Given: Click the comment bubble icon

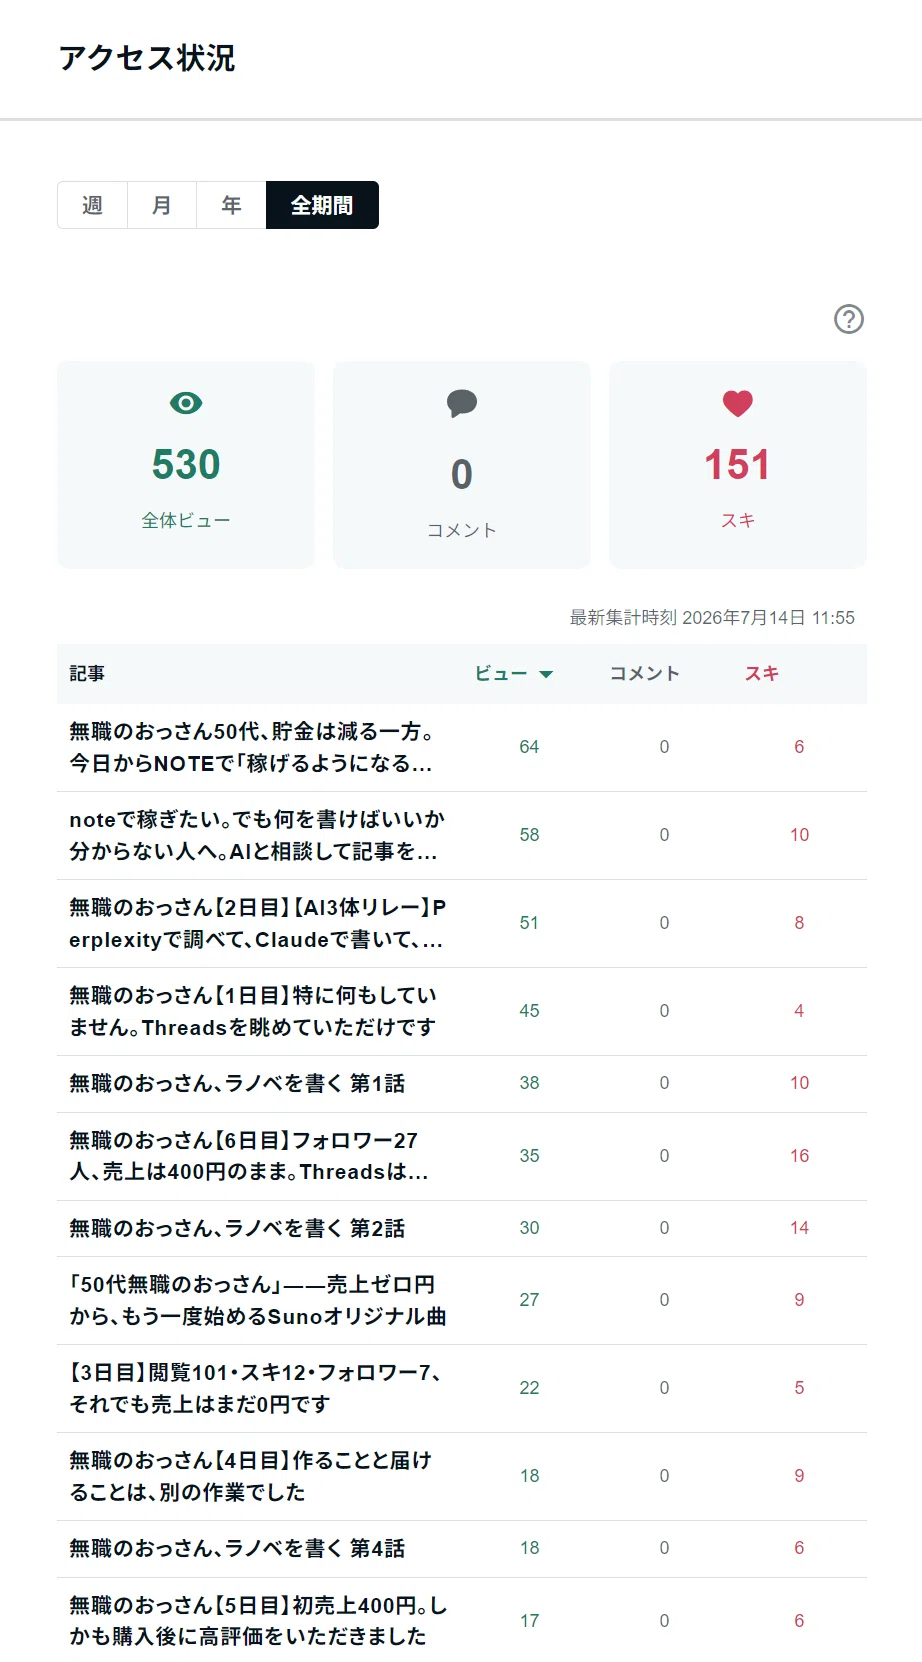Looking at the screenshot, I should (x=462, y=403).
